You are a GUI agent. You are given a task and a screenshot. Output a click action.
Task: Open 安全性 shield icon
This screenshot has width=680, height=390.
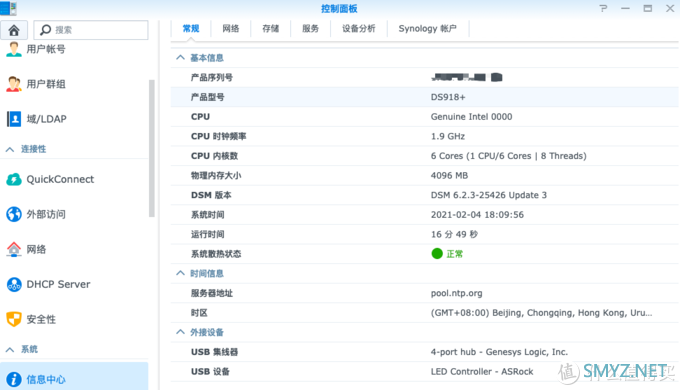point(14,319)
